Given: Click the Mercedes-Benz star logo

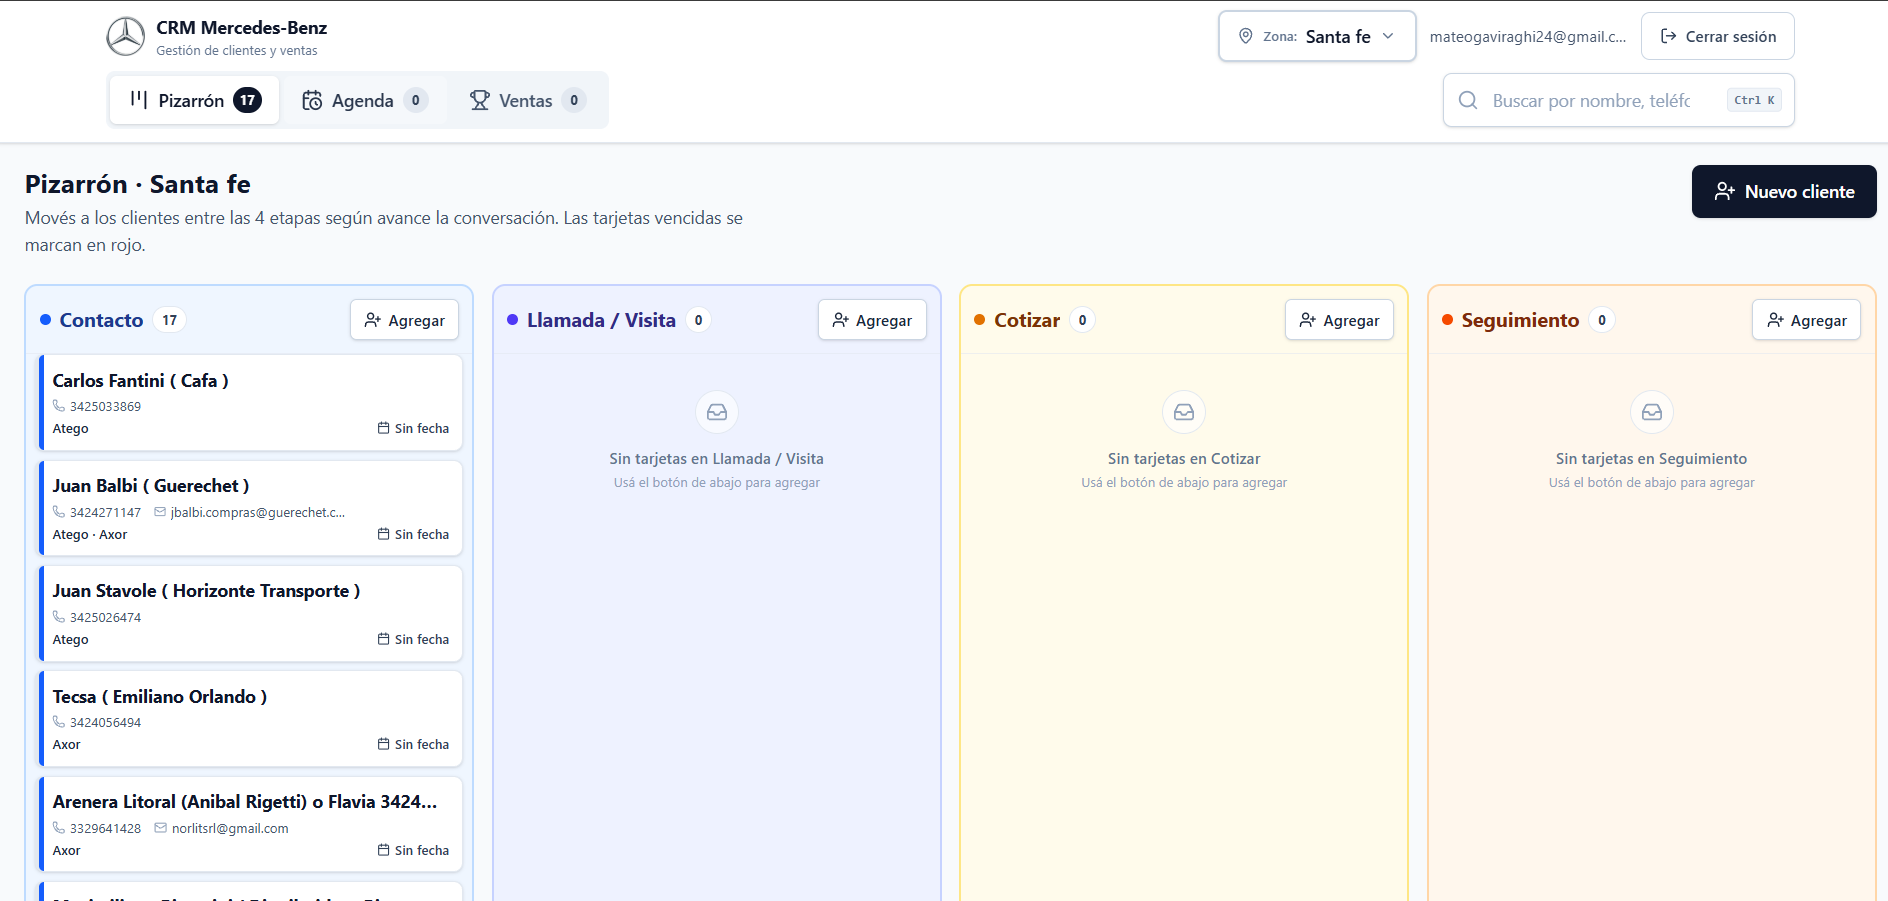Looking at the screenshot, I should 126,37.
